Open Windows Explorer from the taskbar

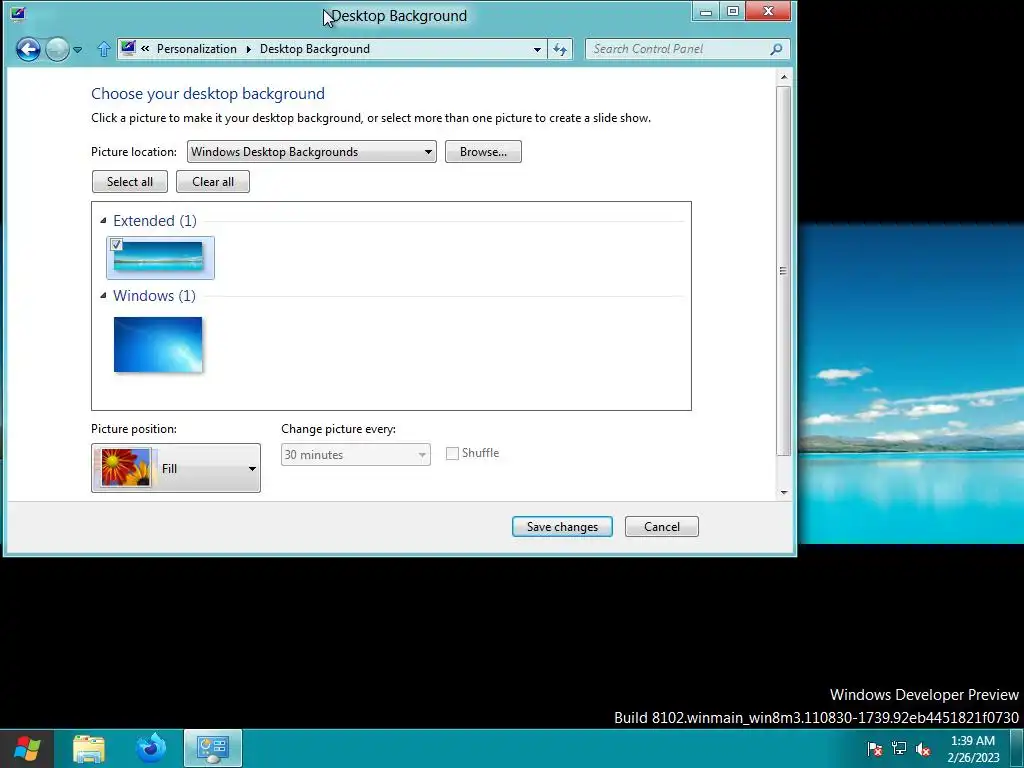click(x=89, y=748)
